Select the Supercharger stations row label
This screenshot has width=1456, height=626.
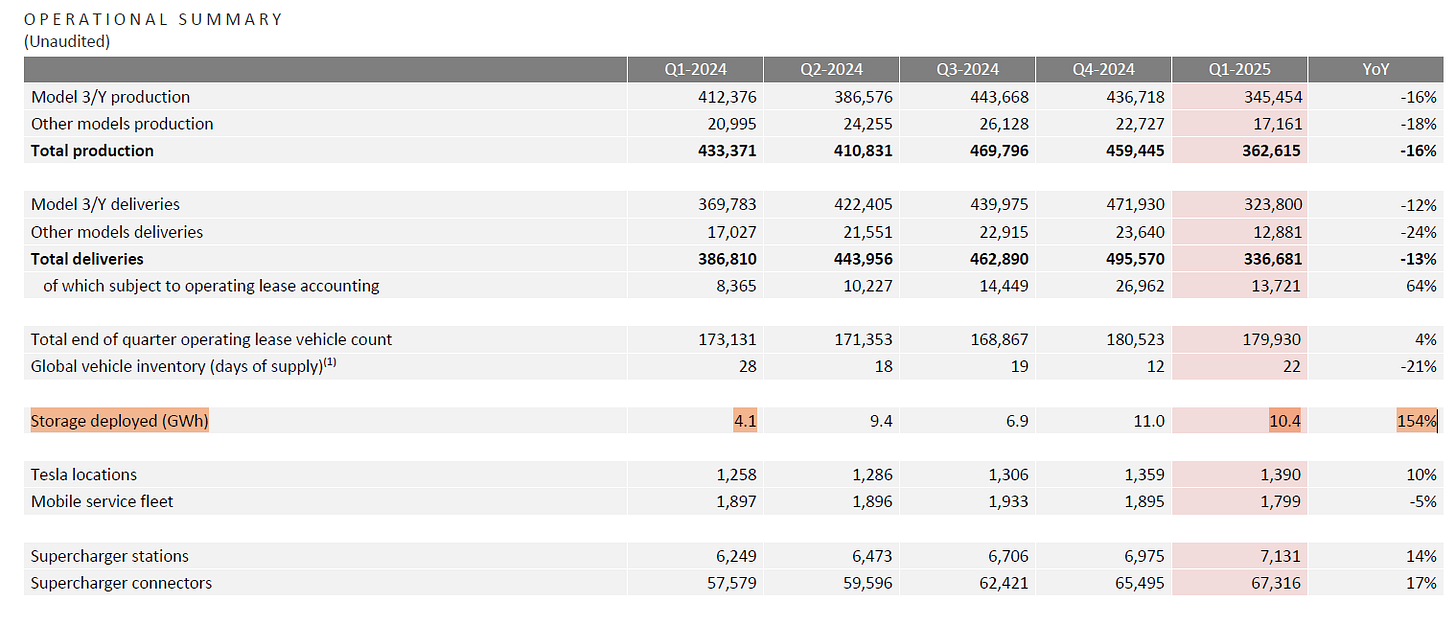110,556
